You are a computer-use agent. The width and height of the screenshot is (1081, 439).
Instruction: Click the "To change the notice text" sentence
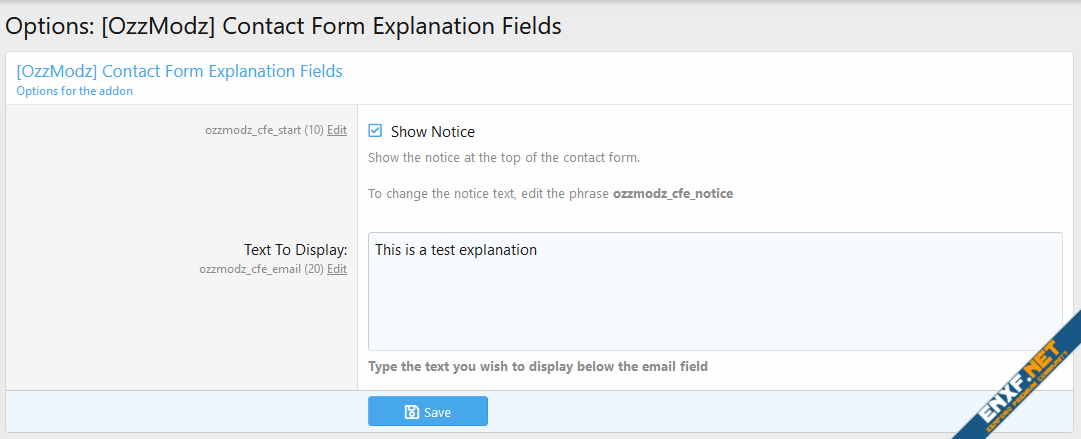[488, 193]
